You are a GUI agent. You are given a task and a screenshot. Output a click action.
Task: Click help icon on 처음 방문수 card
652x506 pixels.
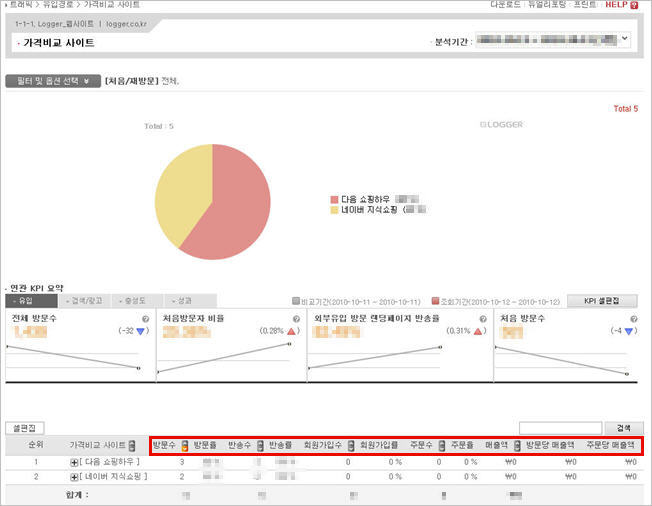coord(637,319)
